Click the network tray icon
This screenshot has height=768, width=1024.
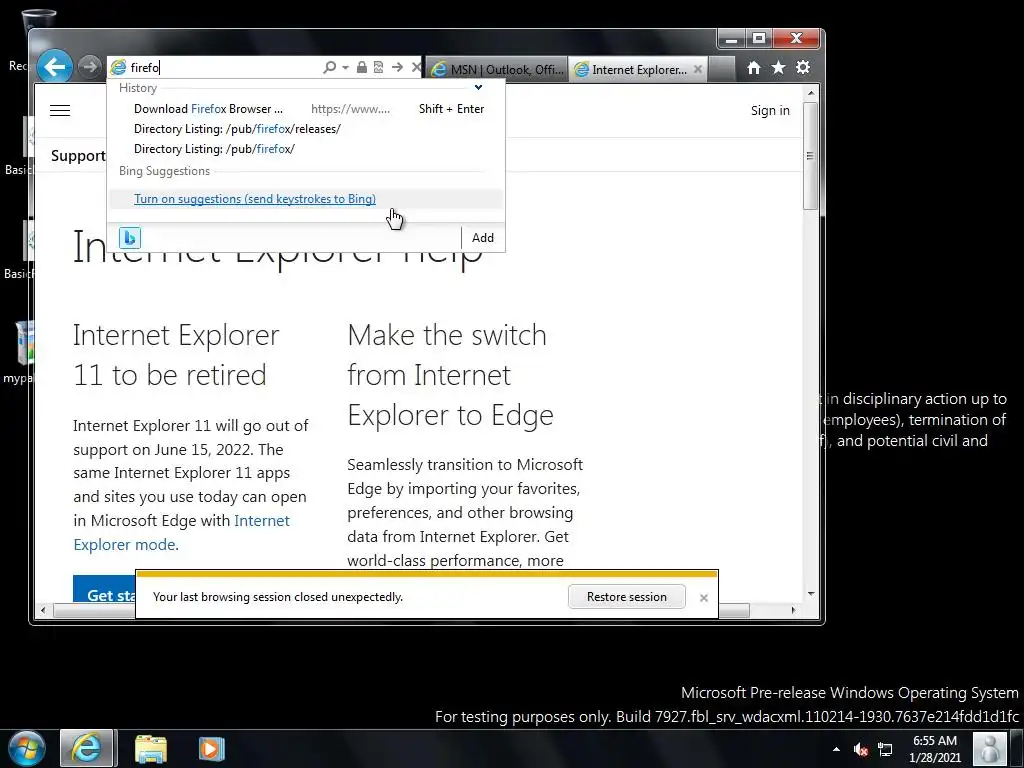(885, 749)
